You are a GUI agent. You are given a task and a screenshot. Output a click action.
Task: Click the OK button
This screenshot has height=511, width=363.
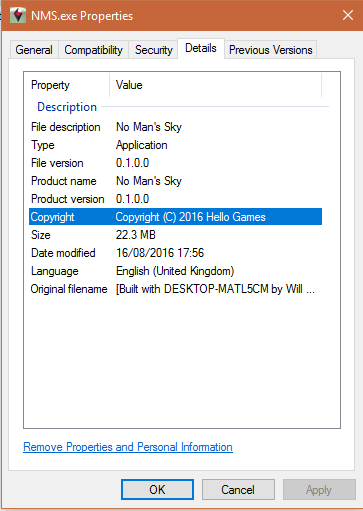coord(157,490)
